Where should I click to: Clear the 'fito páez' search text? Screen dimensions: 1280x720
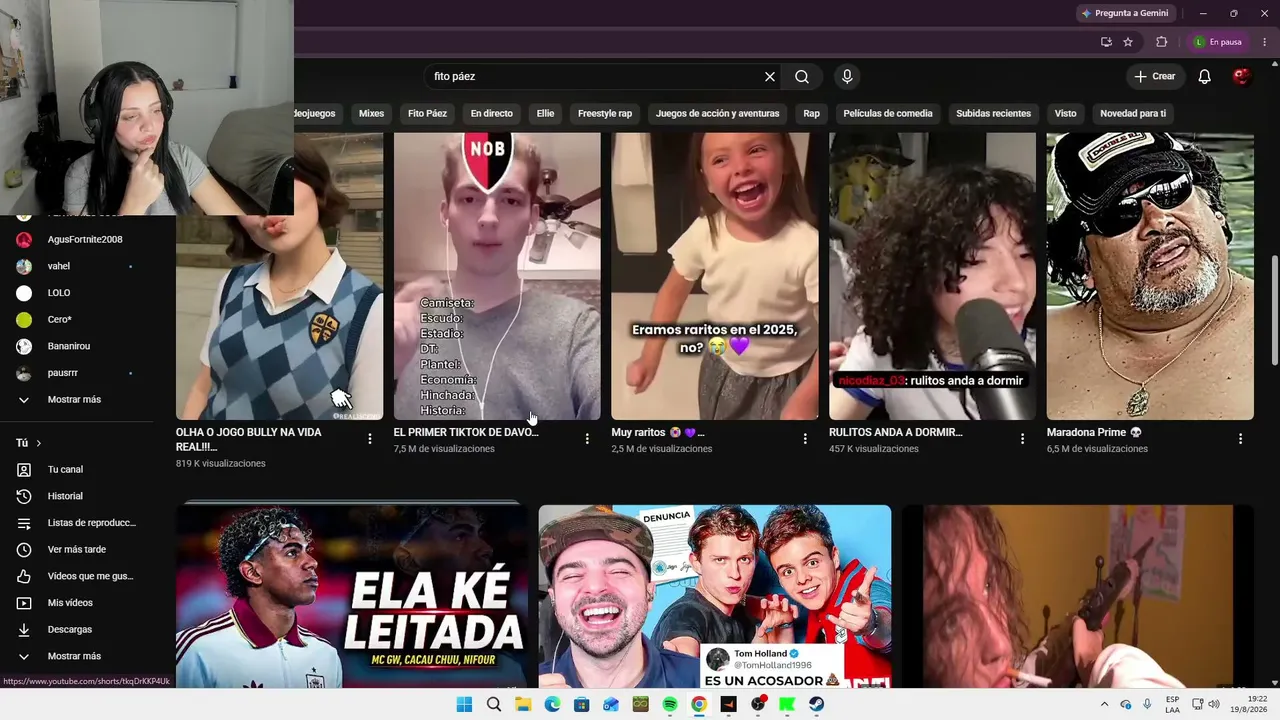click(770, 77)
